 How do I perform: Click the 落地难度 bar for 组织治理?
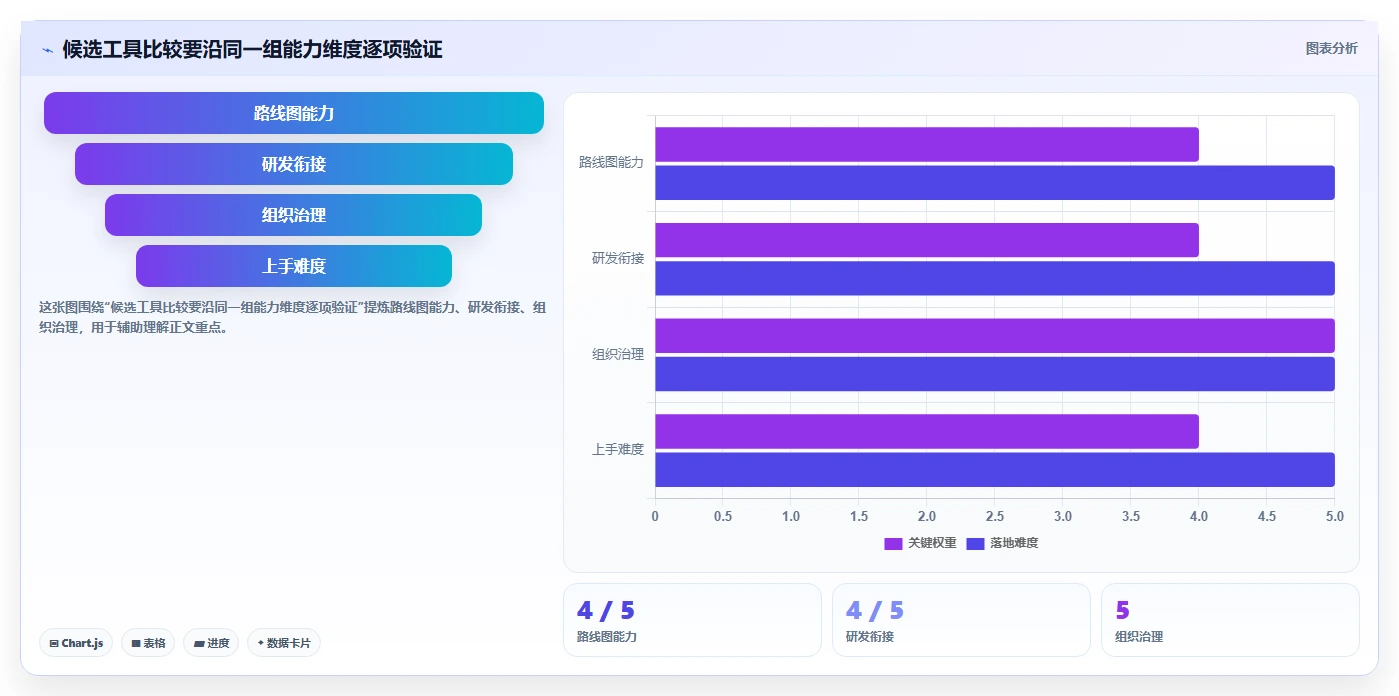pos(995,374)
